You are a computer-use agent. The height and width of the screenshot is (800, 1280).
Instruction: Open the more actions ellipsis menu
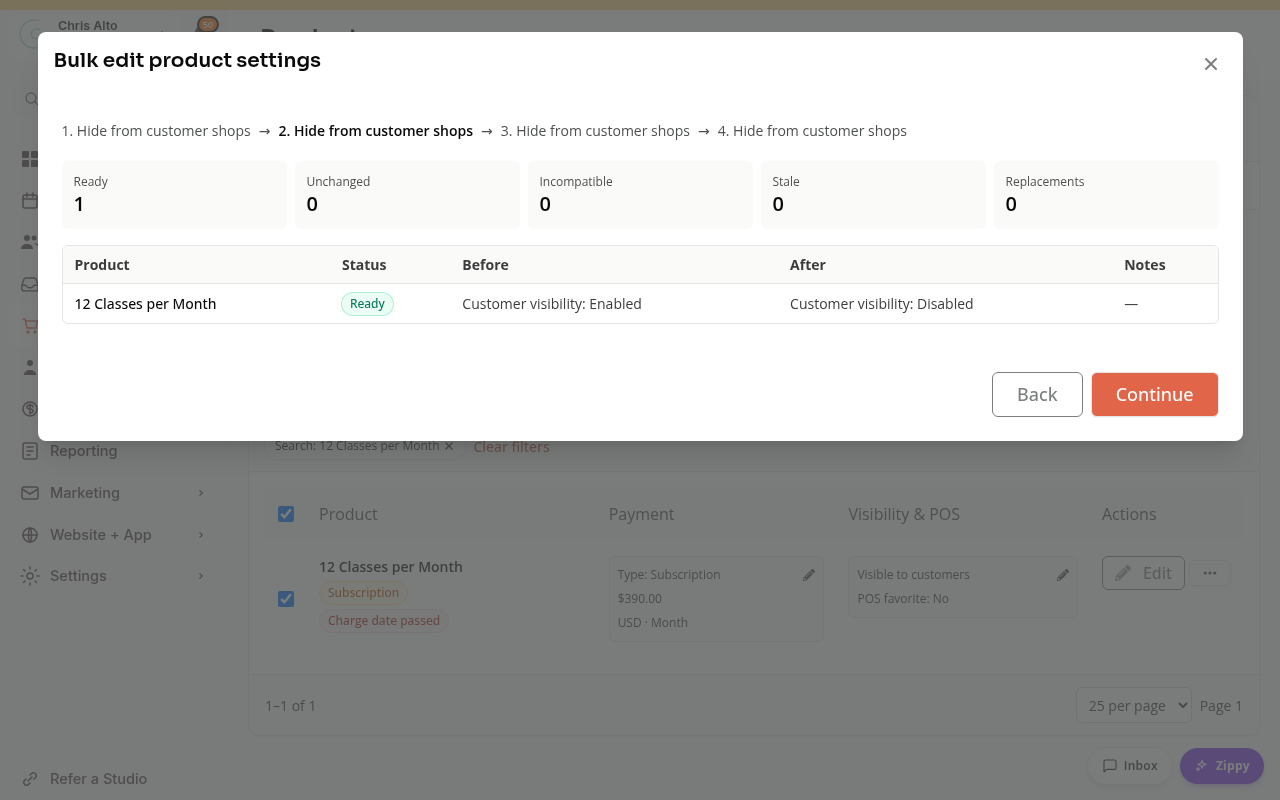click(x=1210, y=573)
